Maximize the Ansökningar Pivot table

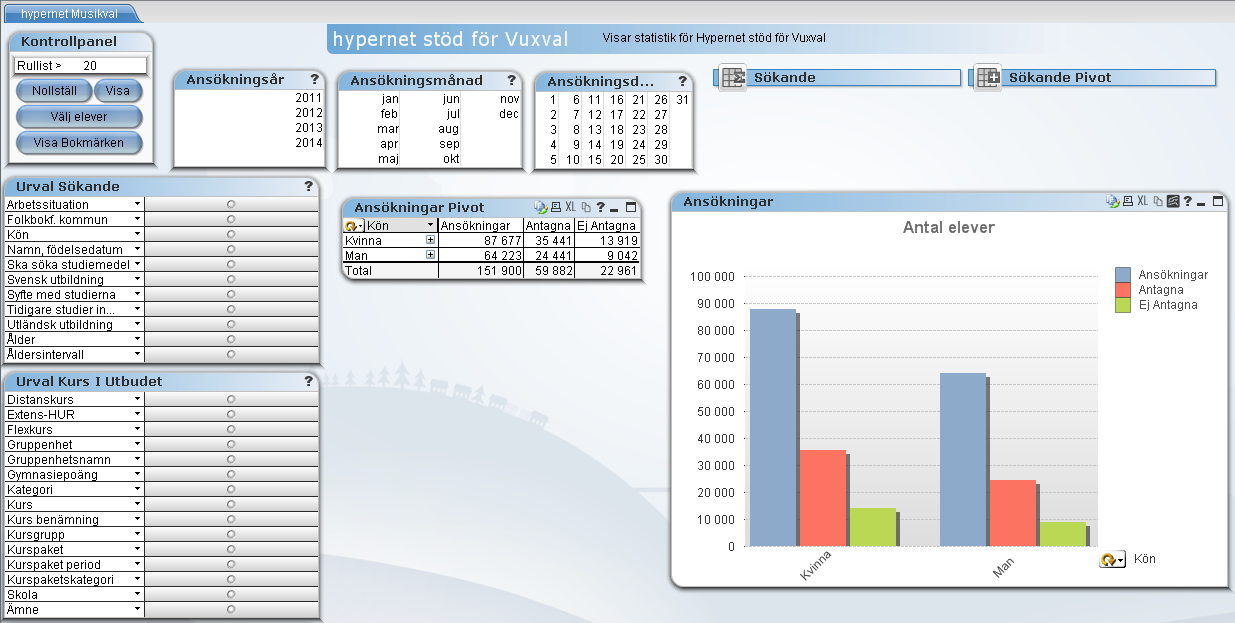631,207
